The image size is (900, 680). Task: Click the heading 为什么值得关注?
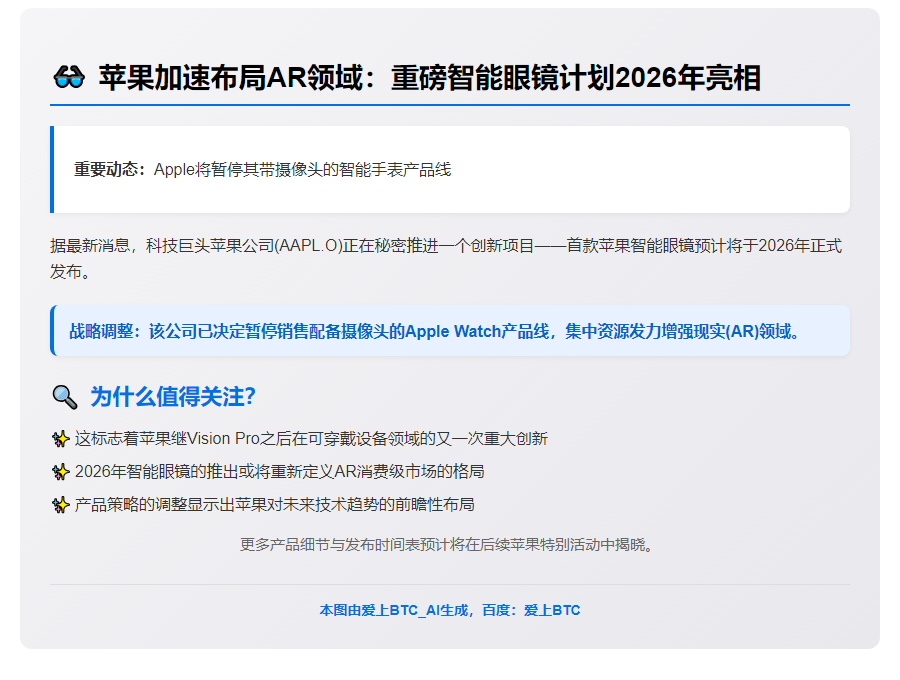pyautogui.click(x=173, y=397)
